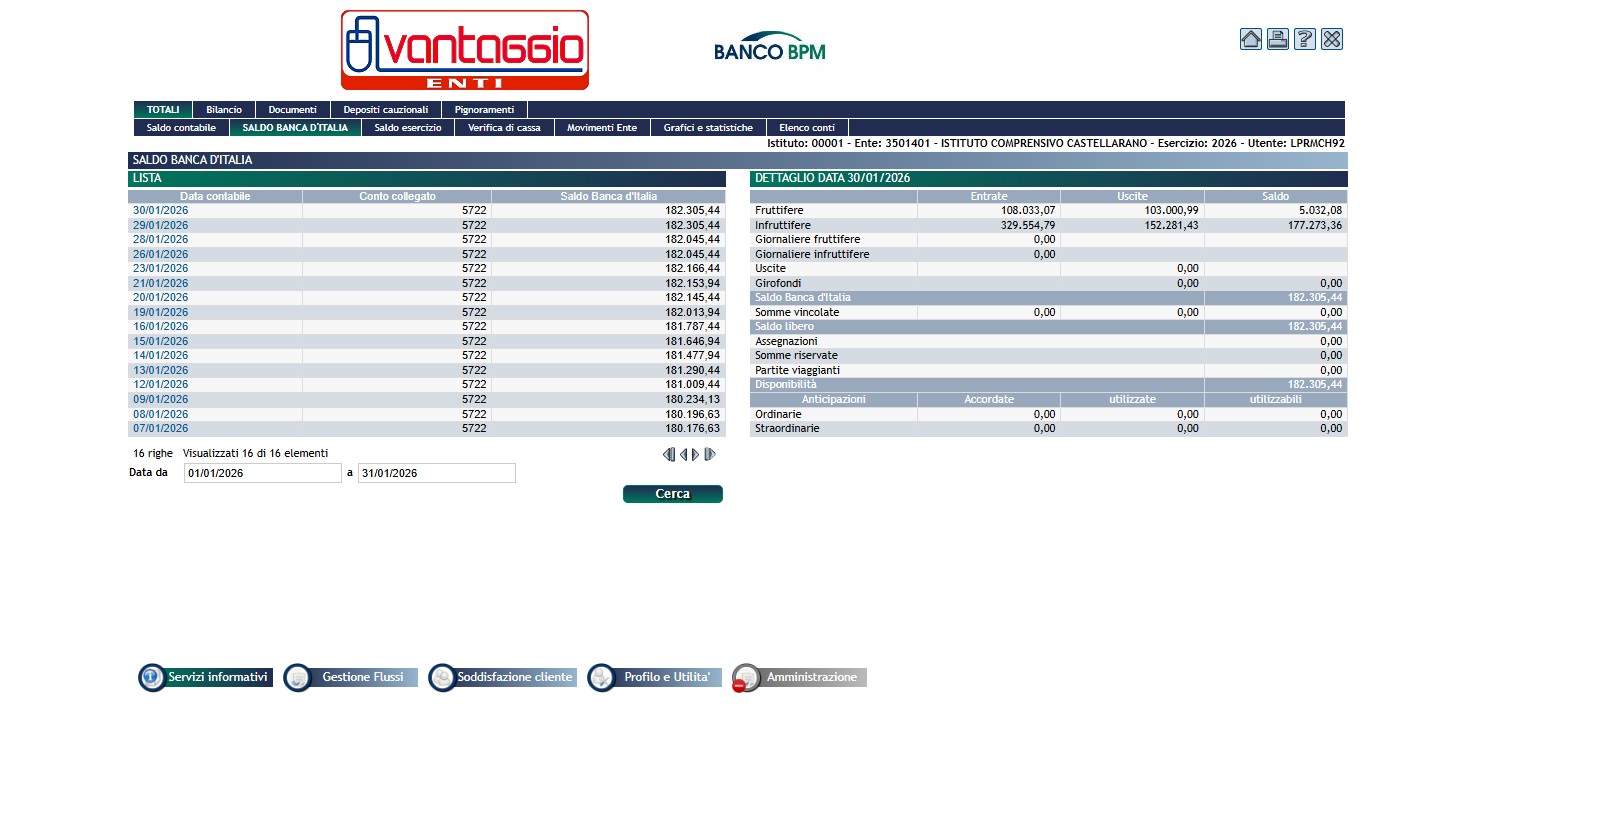Click the Data da start date field
The width and height of the screenshot is (1621, 822).
point(263,473)
